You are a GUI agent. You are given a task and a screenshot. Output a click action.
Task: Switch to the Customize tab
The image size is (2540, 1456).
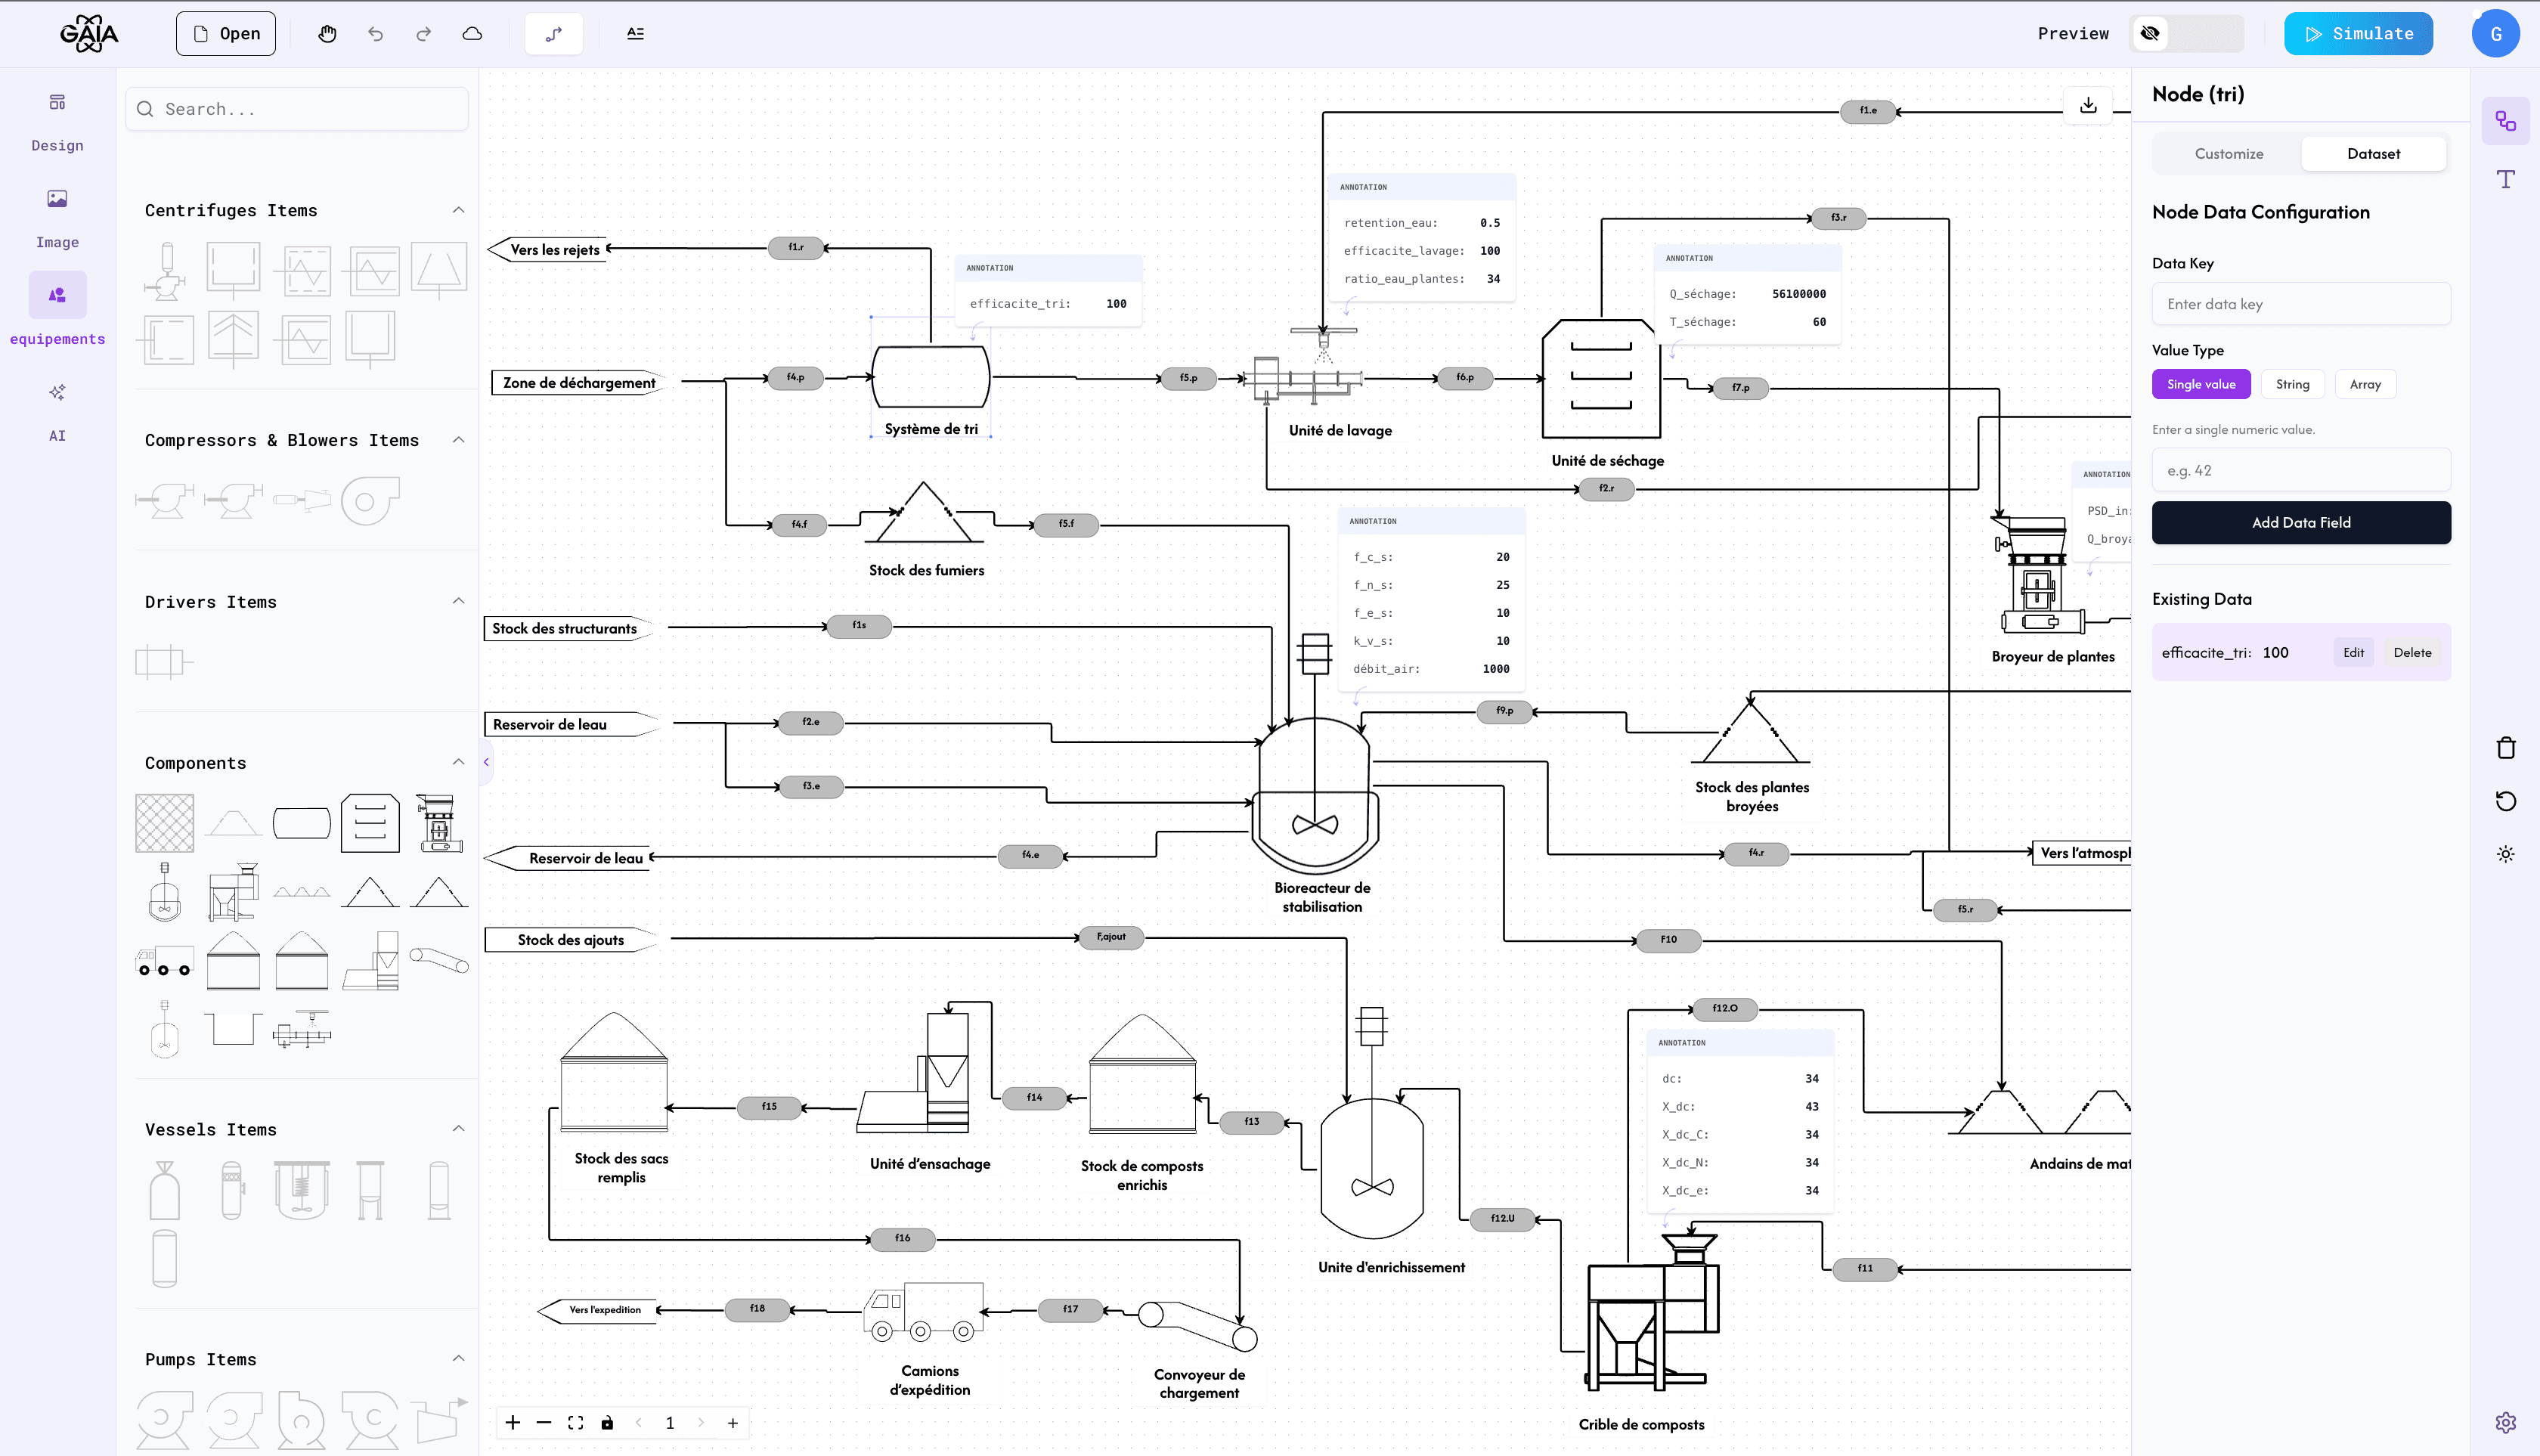click(x=2229, y=154)
